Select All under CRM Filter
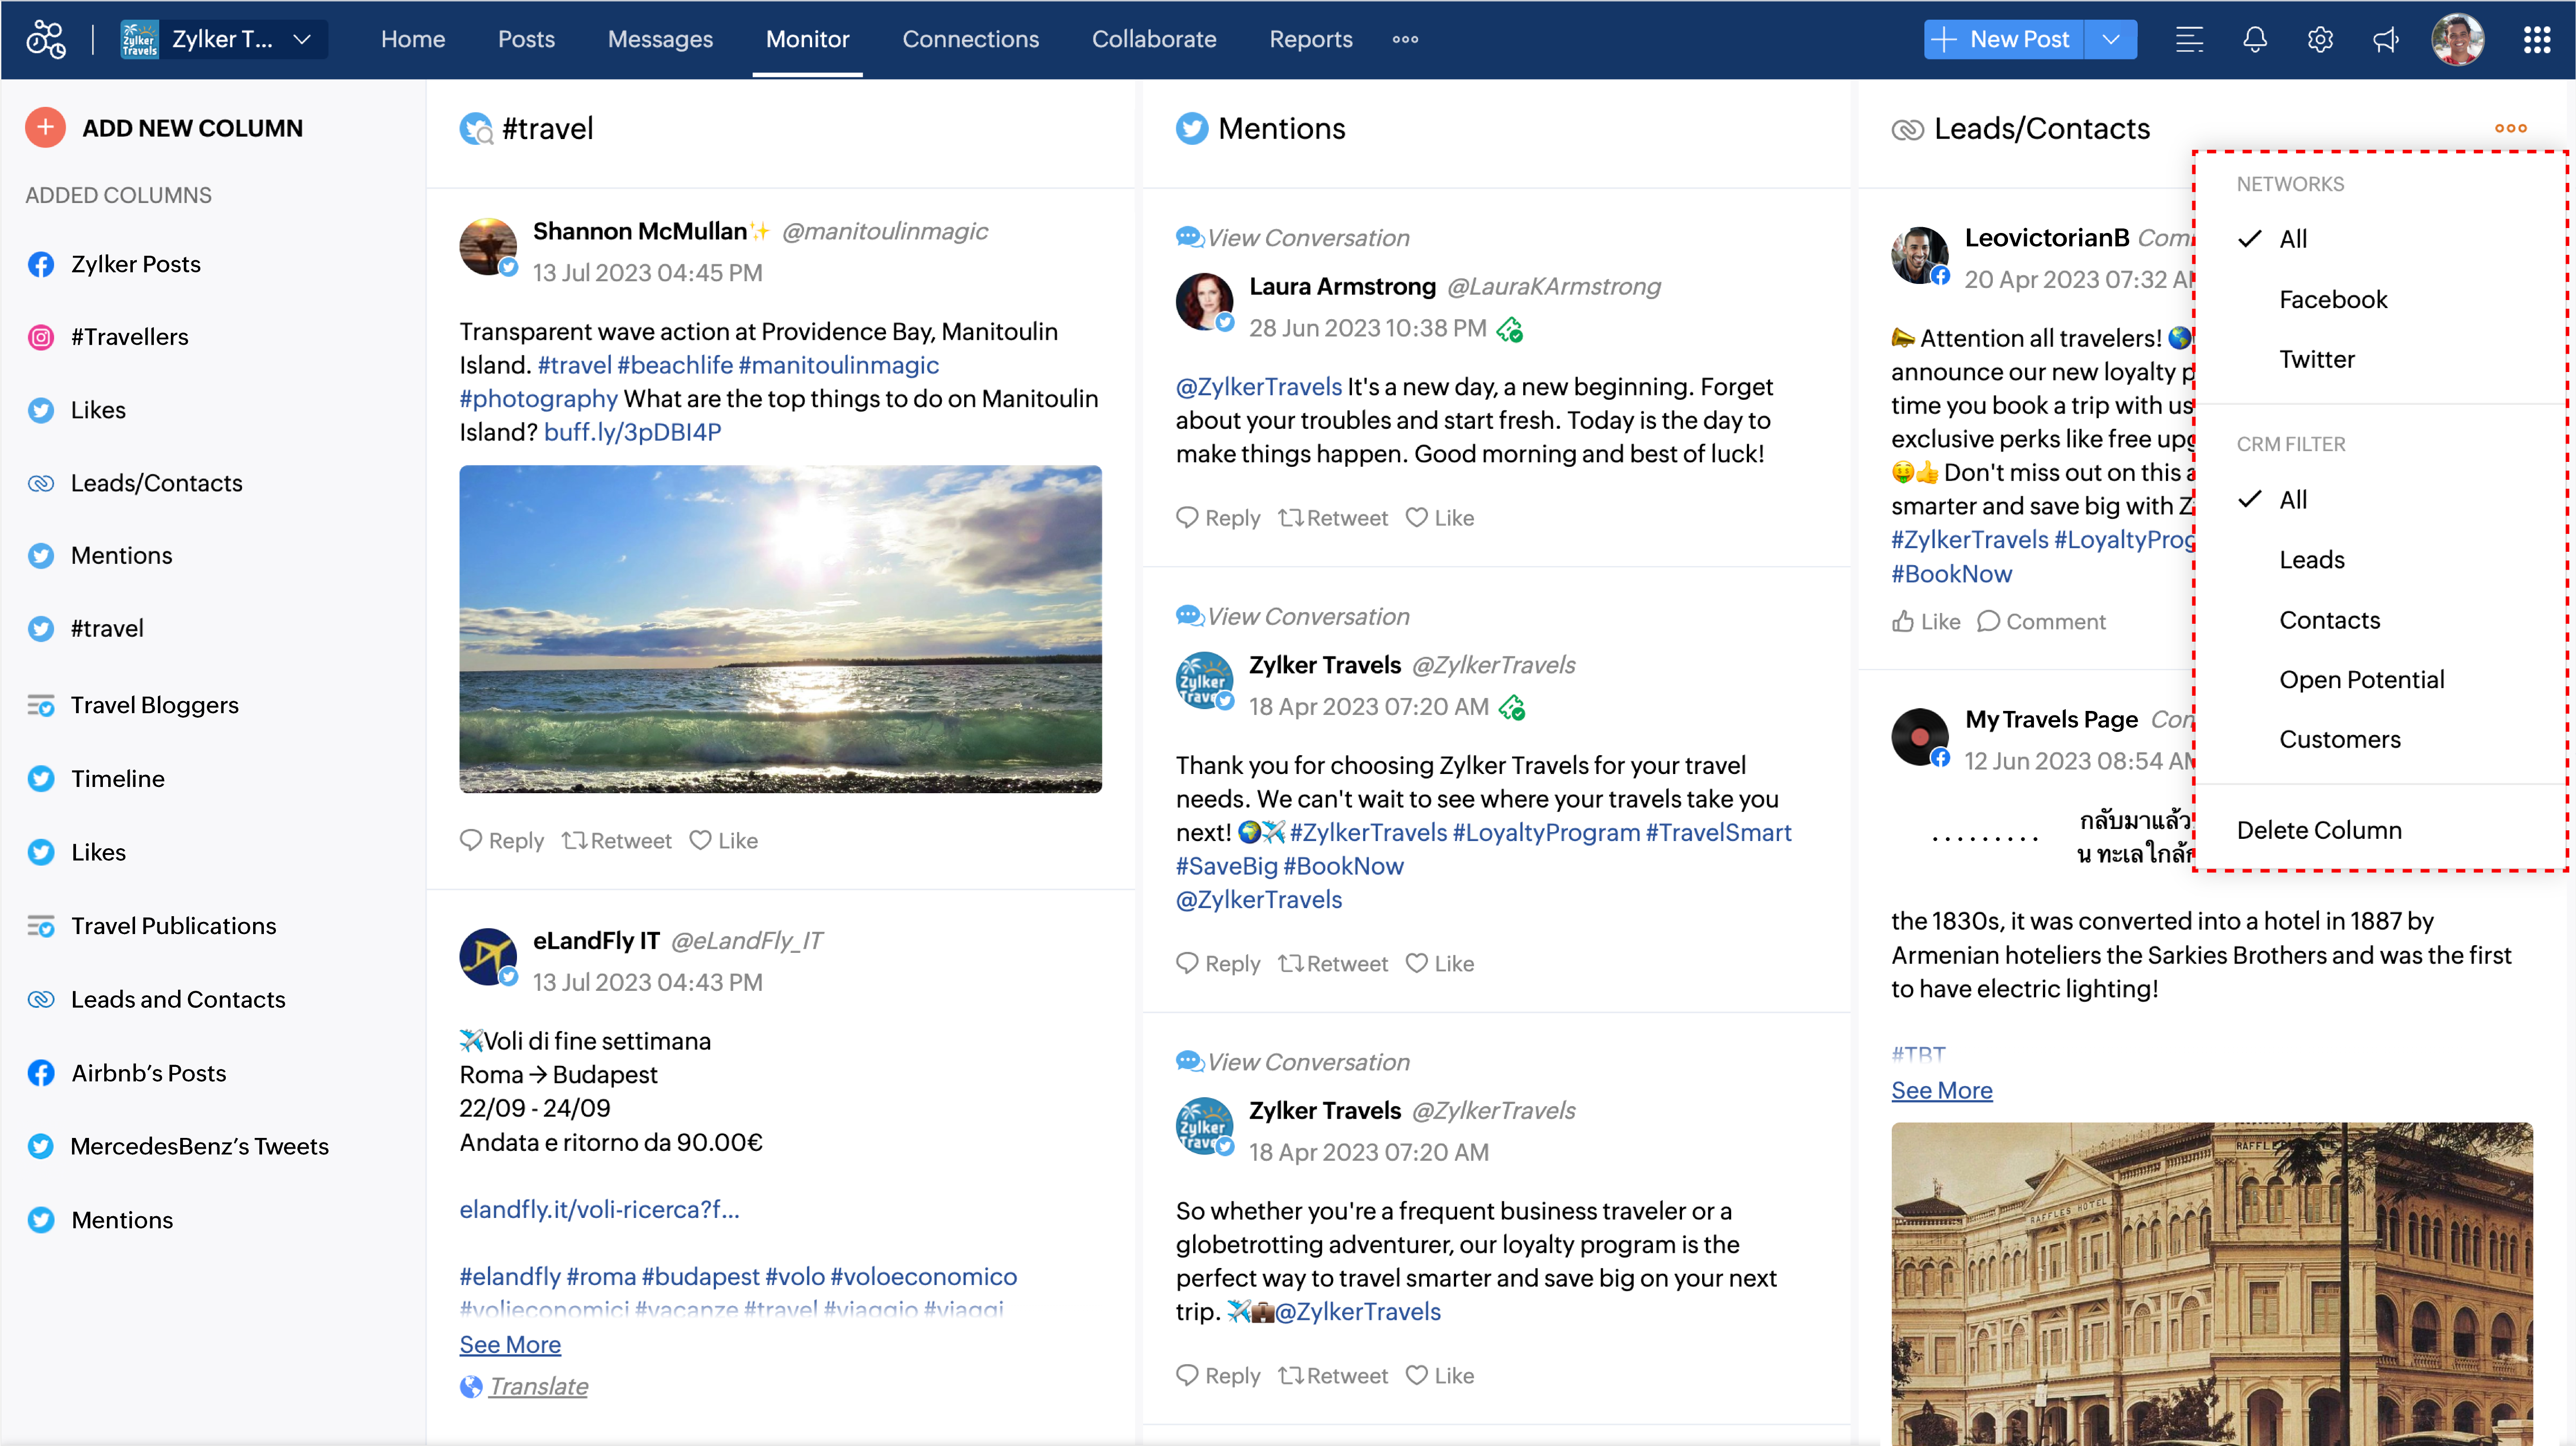Image resolution: width=2576 pixels, height=1446 pixels. pos(2293,499)
